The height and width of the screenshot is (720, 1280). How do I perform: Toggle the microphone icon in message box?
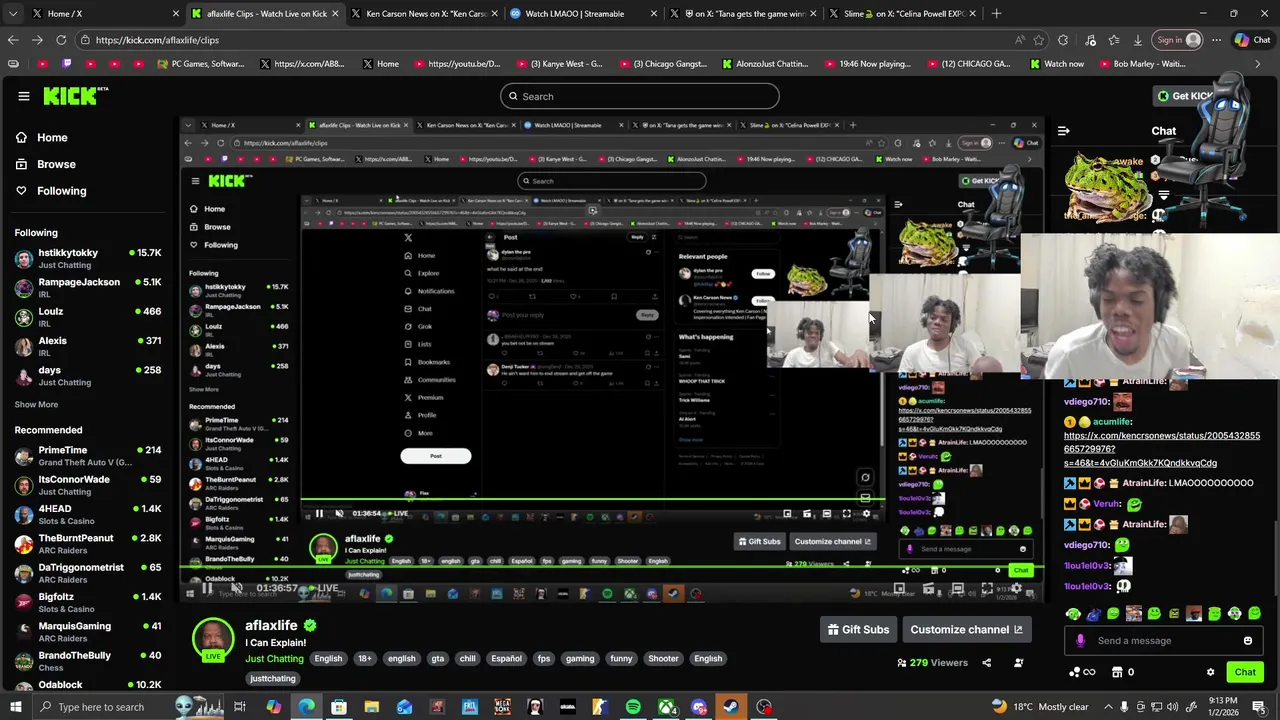[x=1080, y=641]
